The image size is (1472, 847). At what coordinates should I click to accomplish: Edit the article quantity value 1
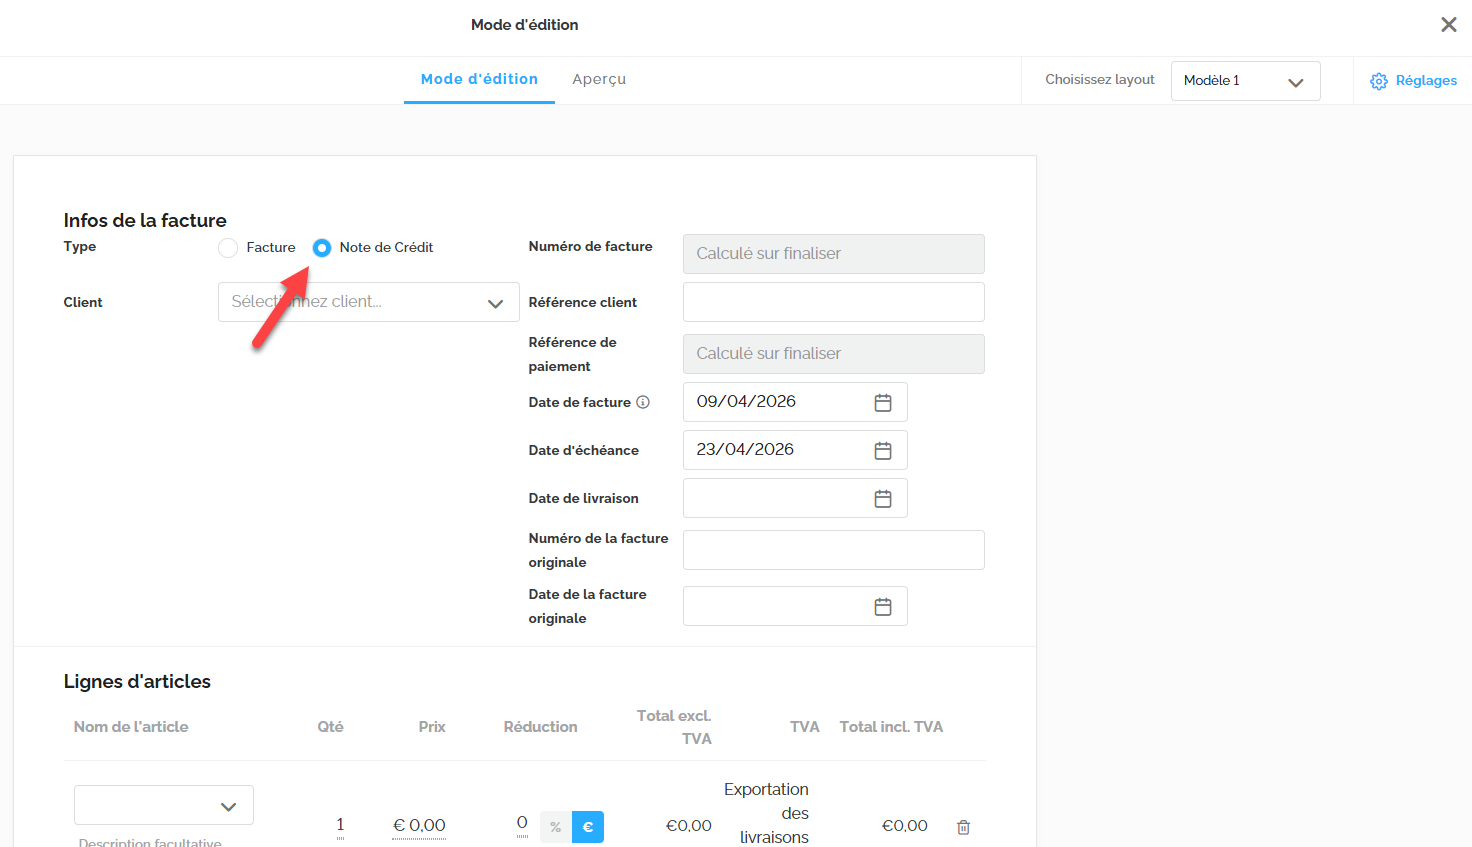[x=340, y=825]
